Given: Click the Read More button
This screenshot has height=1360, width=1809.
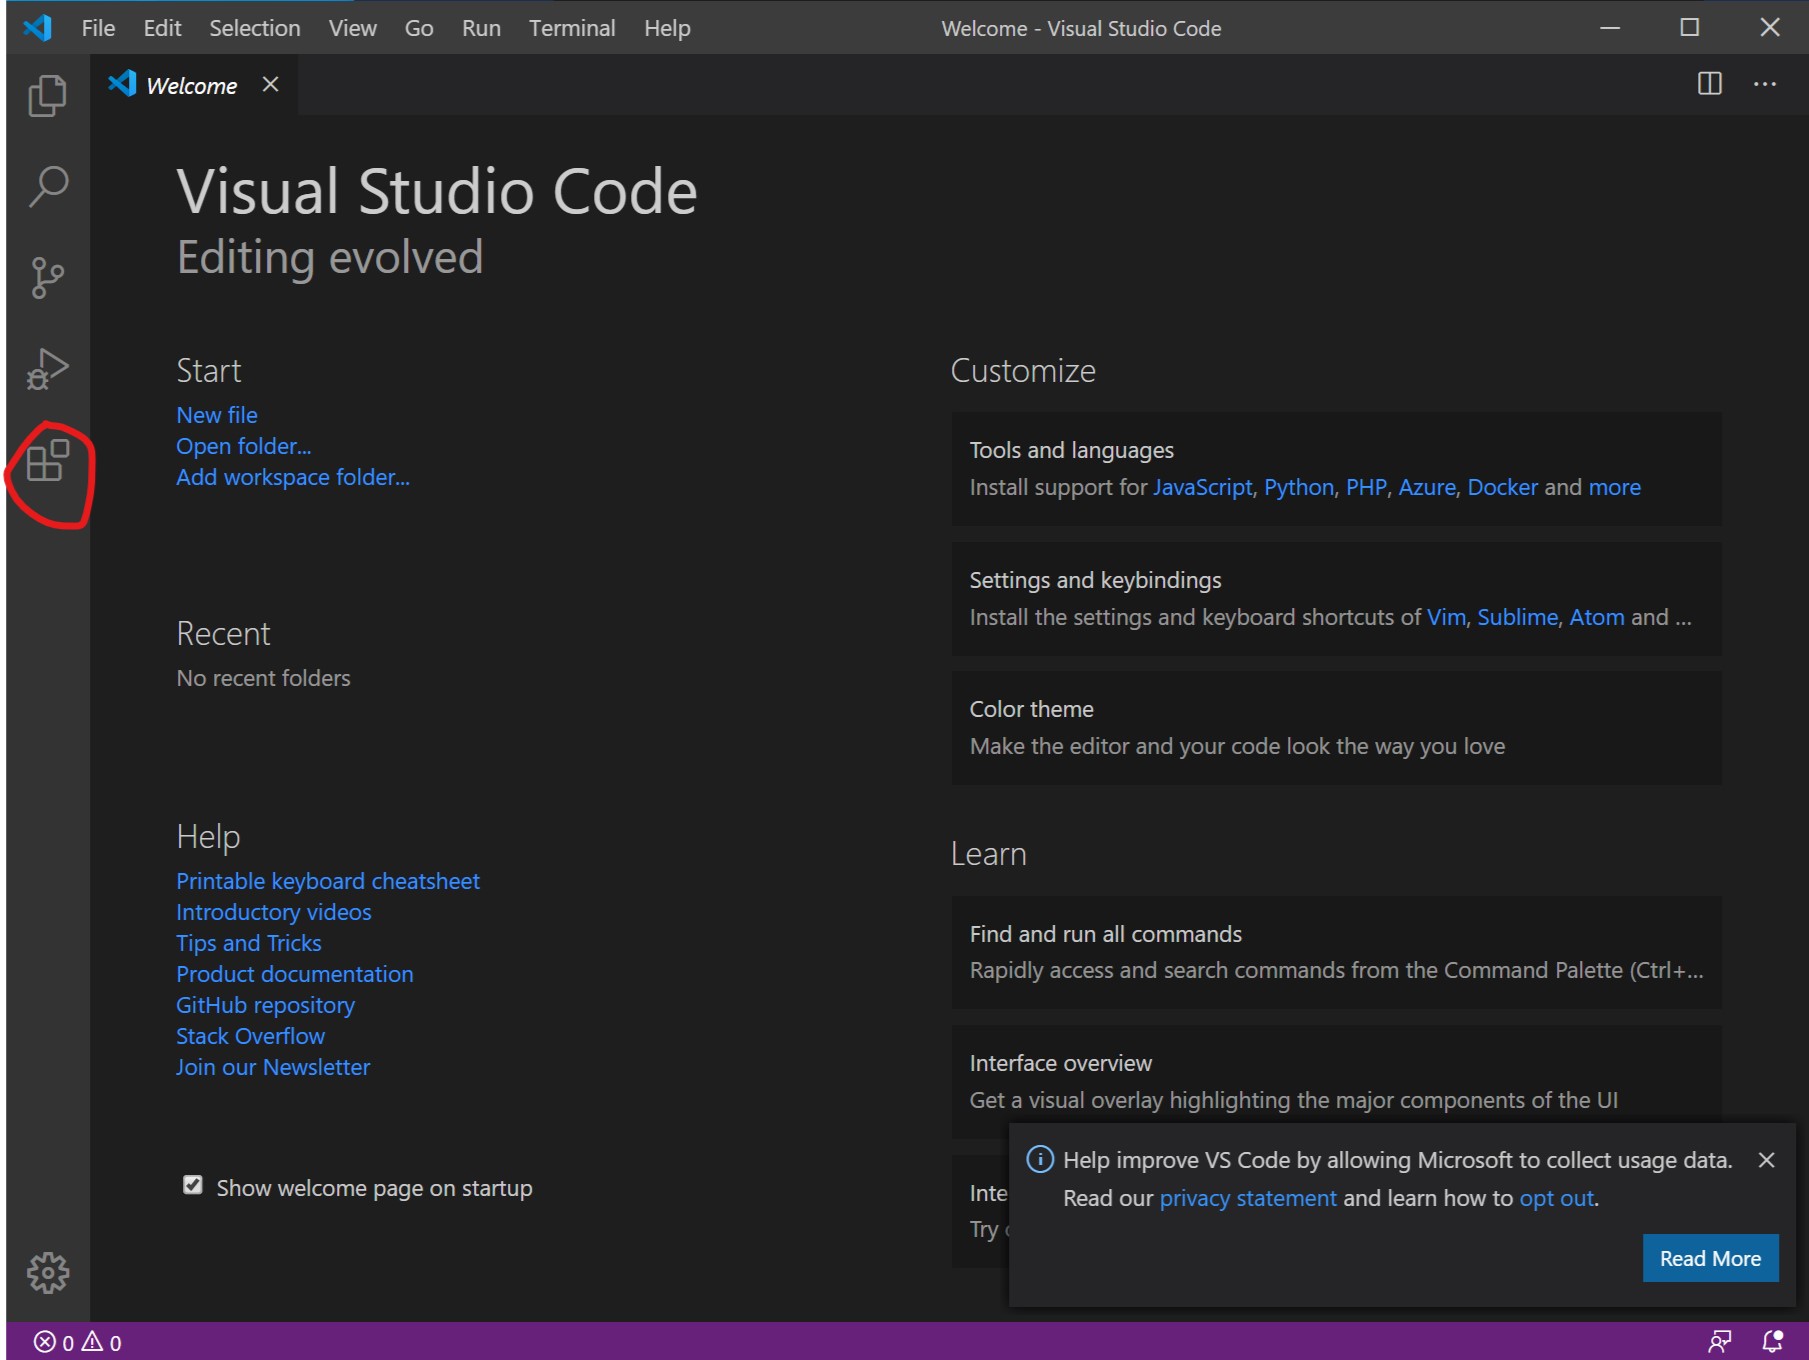Looking at the screenshot, I should coord(1710,1258).
